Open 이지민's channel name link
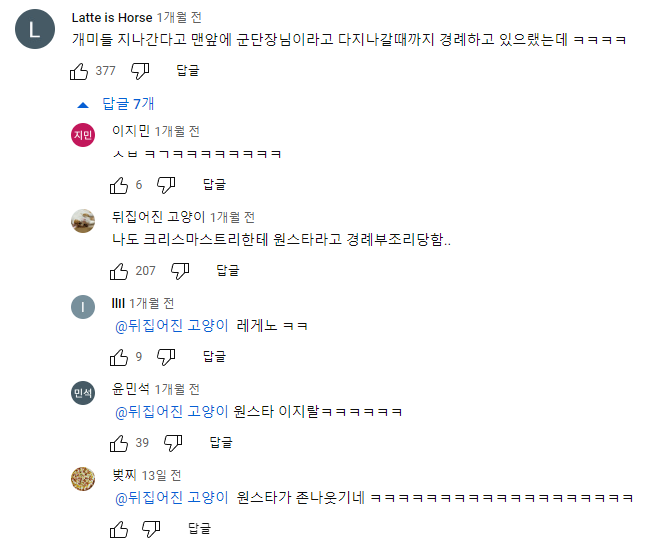The image size is (659, 548). point(131,131)
